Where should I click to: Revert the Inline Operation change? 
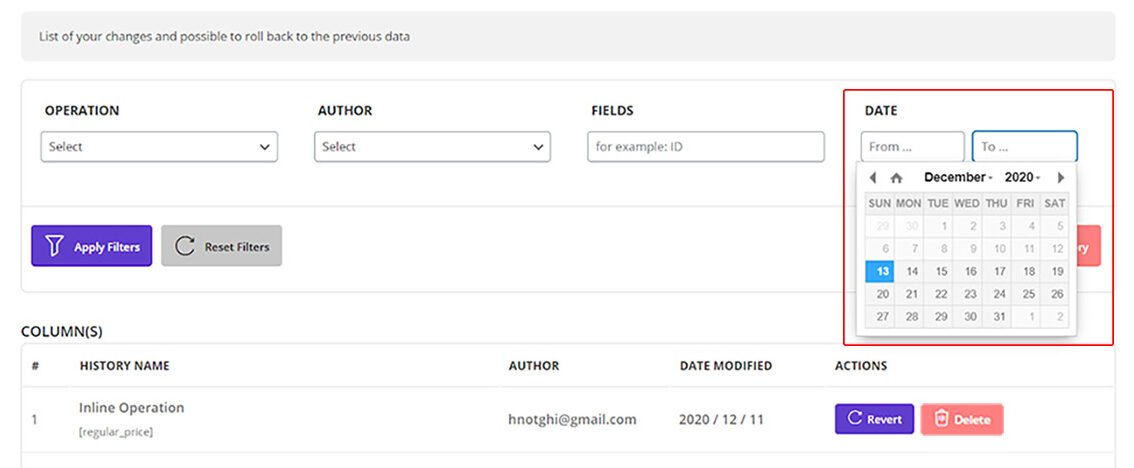[x=874, y=419]
